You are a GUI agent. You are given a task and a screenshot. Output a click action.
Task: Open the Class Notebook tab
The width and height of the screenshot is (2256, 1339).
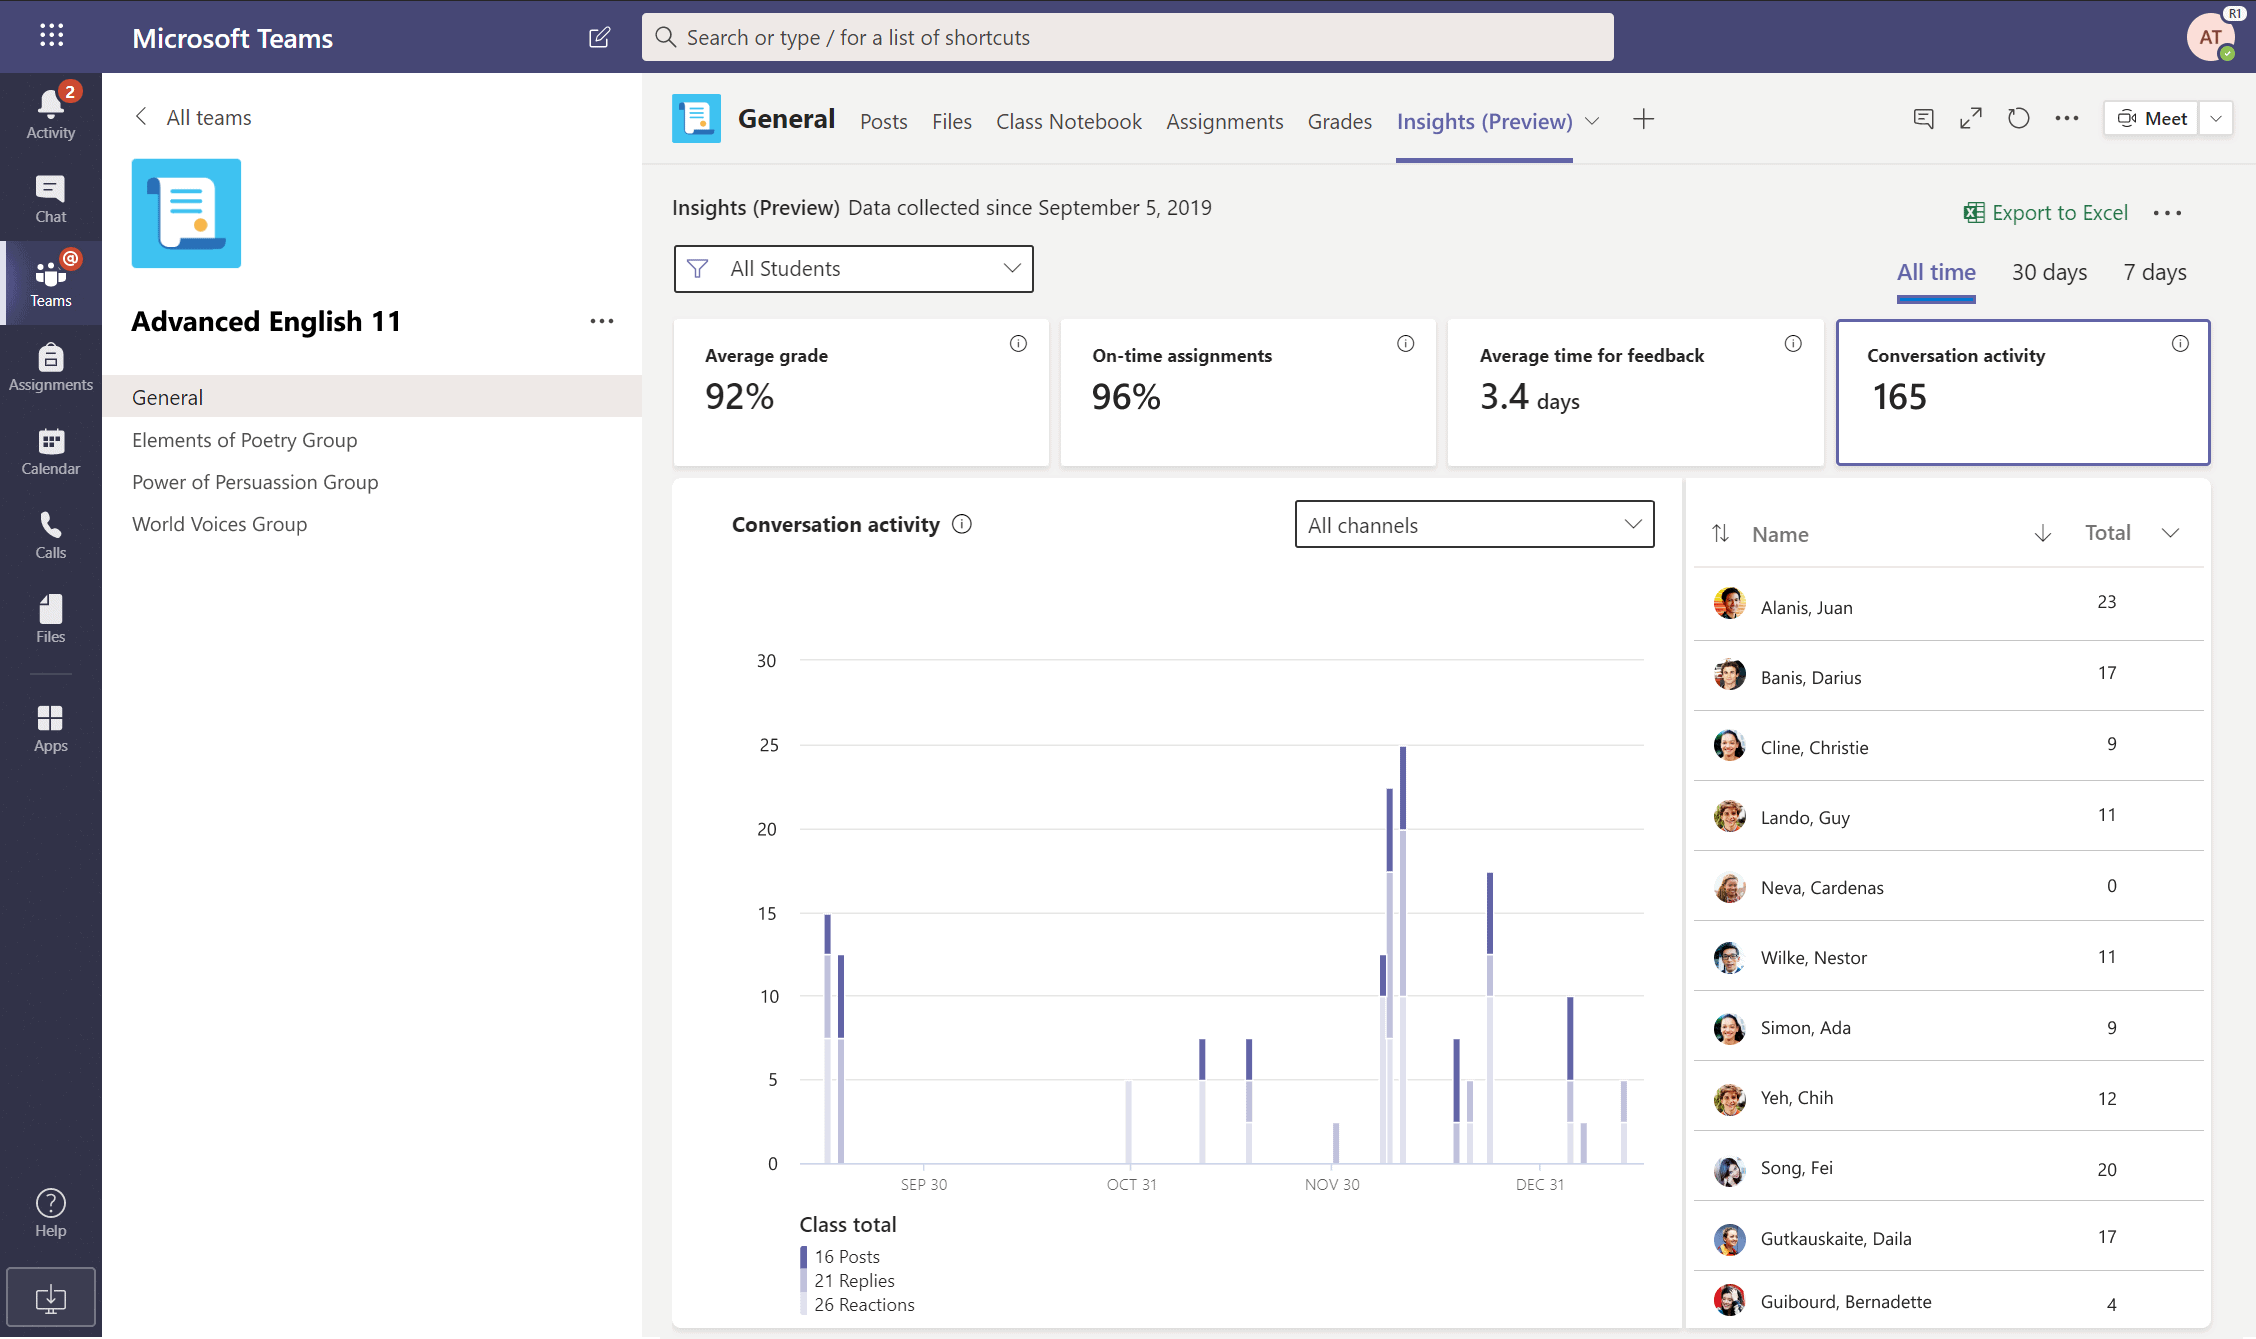tap(1068, 121)
